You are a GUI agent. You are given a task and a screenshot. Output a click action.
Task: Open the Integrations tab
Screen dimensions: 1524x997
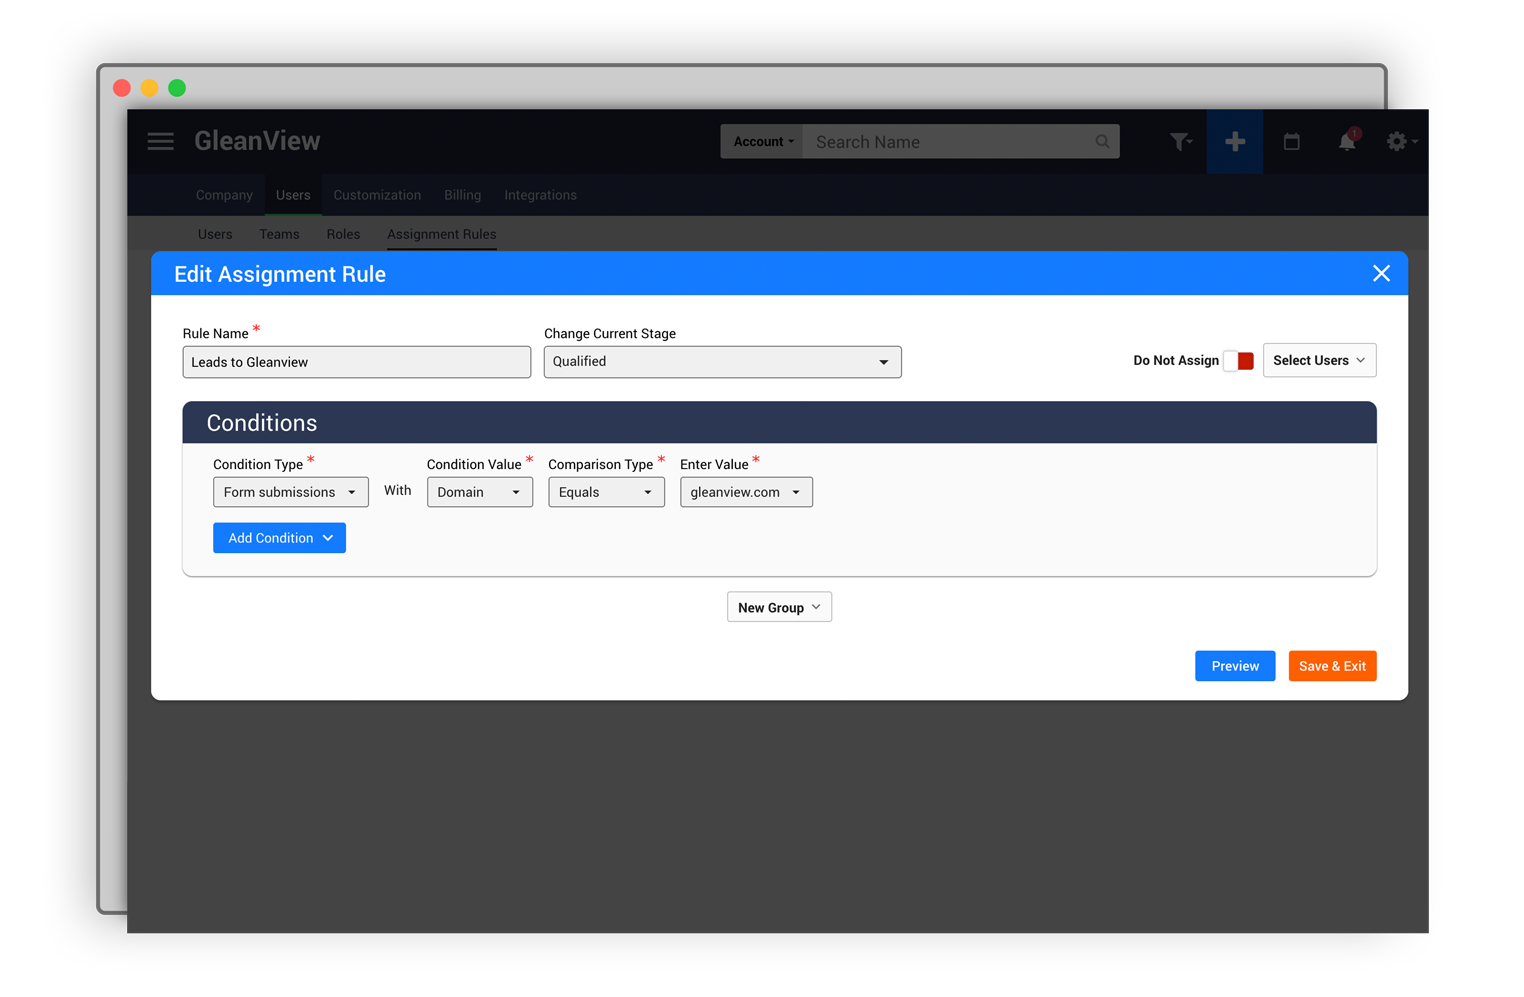(x=540, y=195)
